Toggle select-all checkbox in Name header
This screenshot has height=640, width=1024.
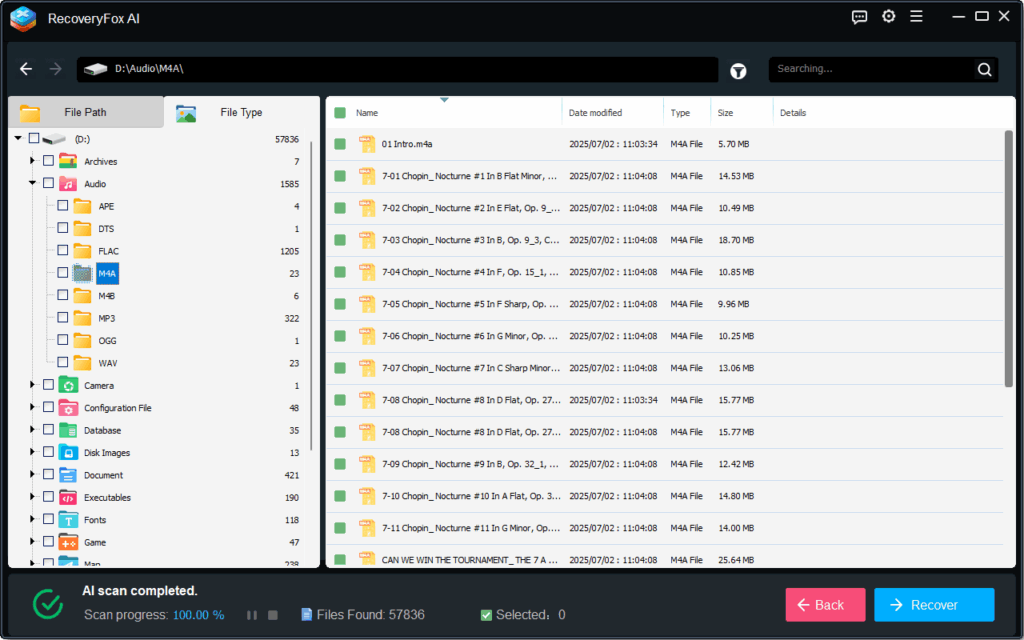point(340,113)
